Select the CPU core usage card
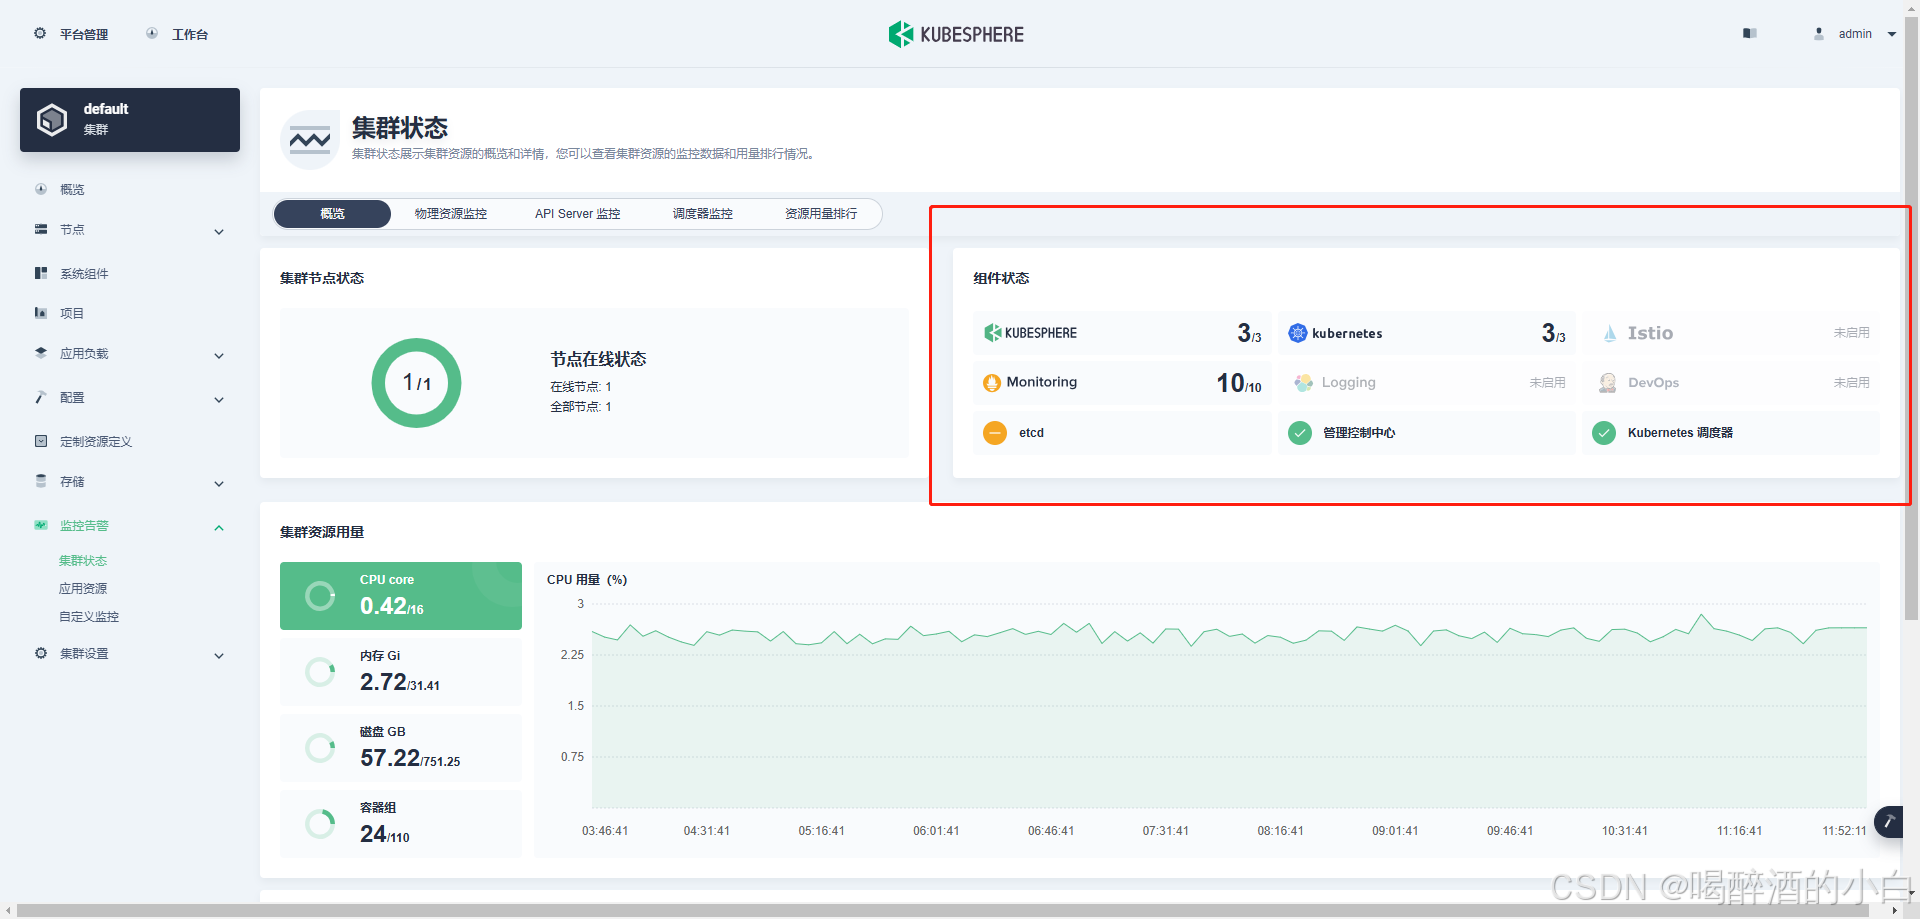This screenshot has width=1920, height=919. pos(401,596)
